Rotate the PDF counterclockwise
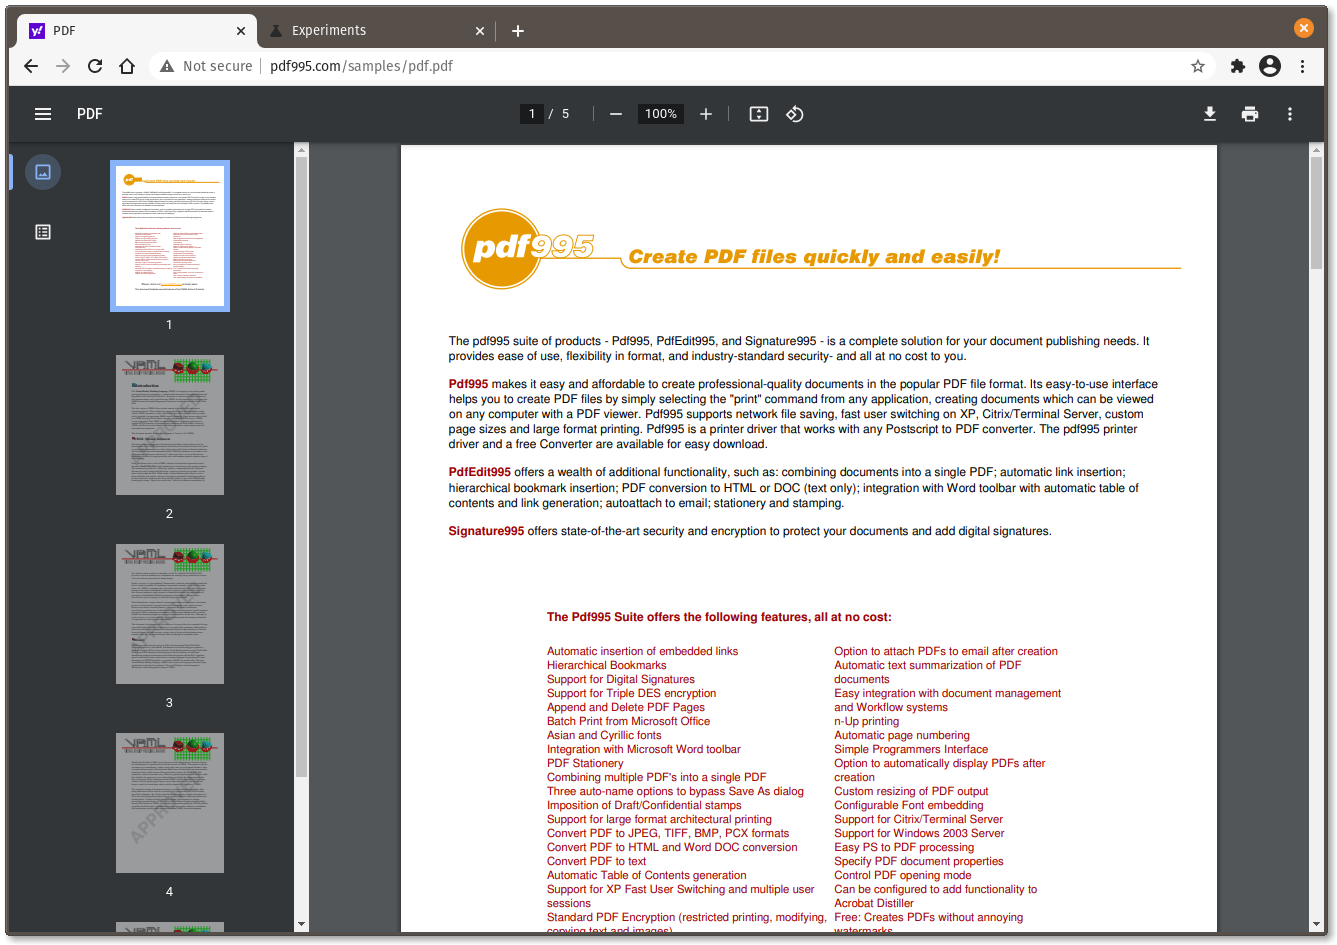This screenshot has height=945, width=1337. pyautogui.click(x=795, y=114)
